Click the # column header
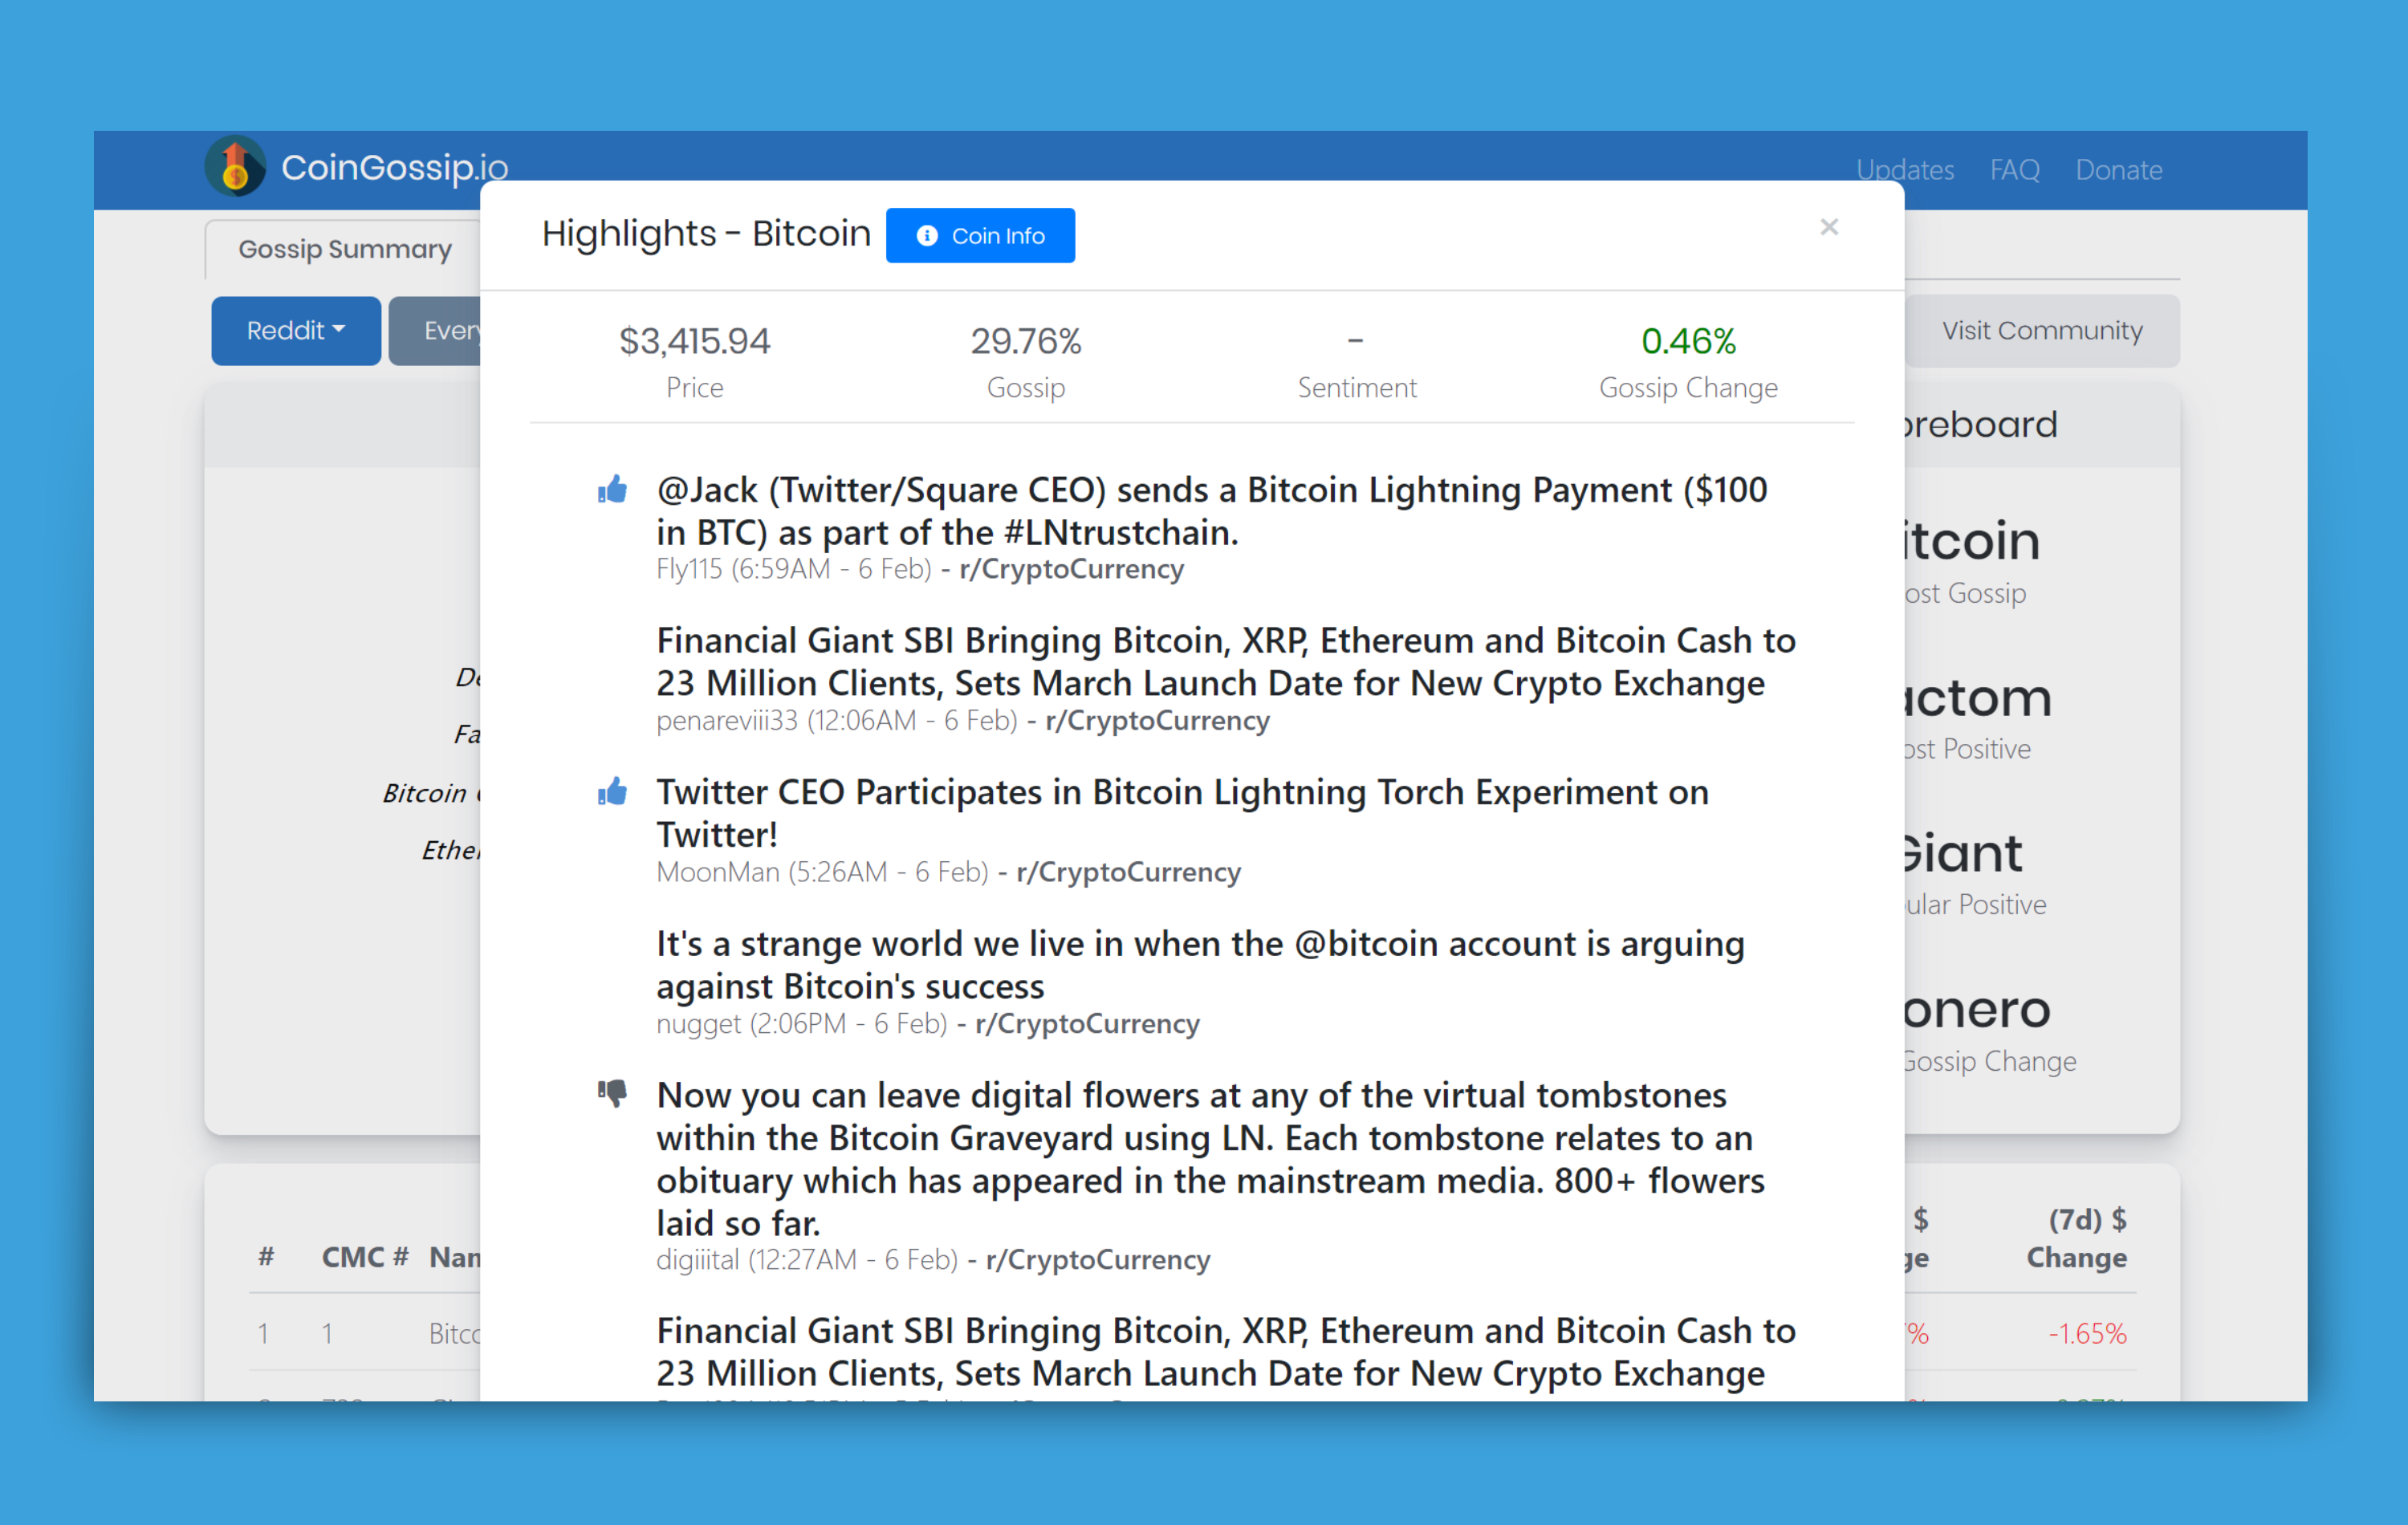Viewport: 2408px width, 1525px height. point(266,1257)
